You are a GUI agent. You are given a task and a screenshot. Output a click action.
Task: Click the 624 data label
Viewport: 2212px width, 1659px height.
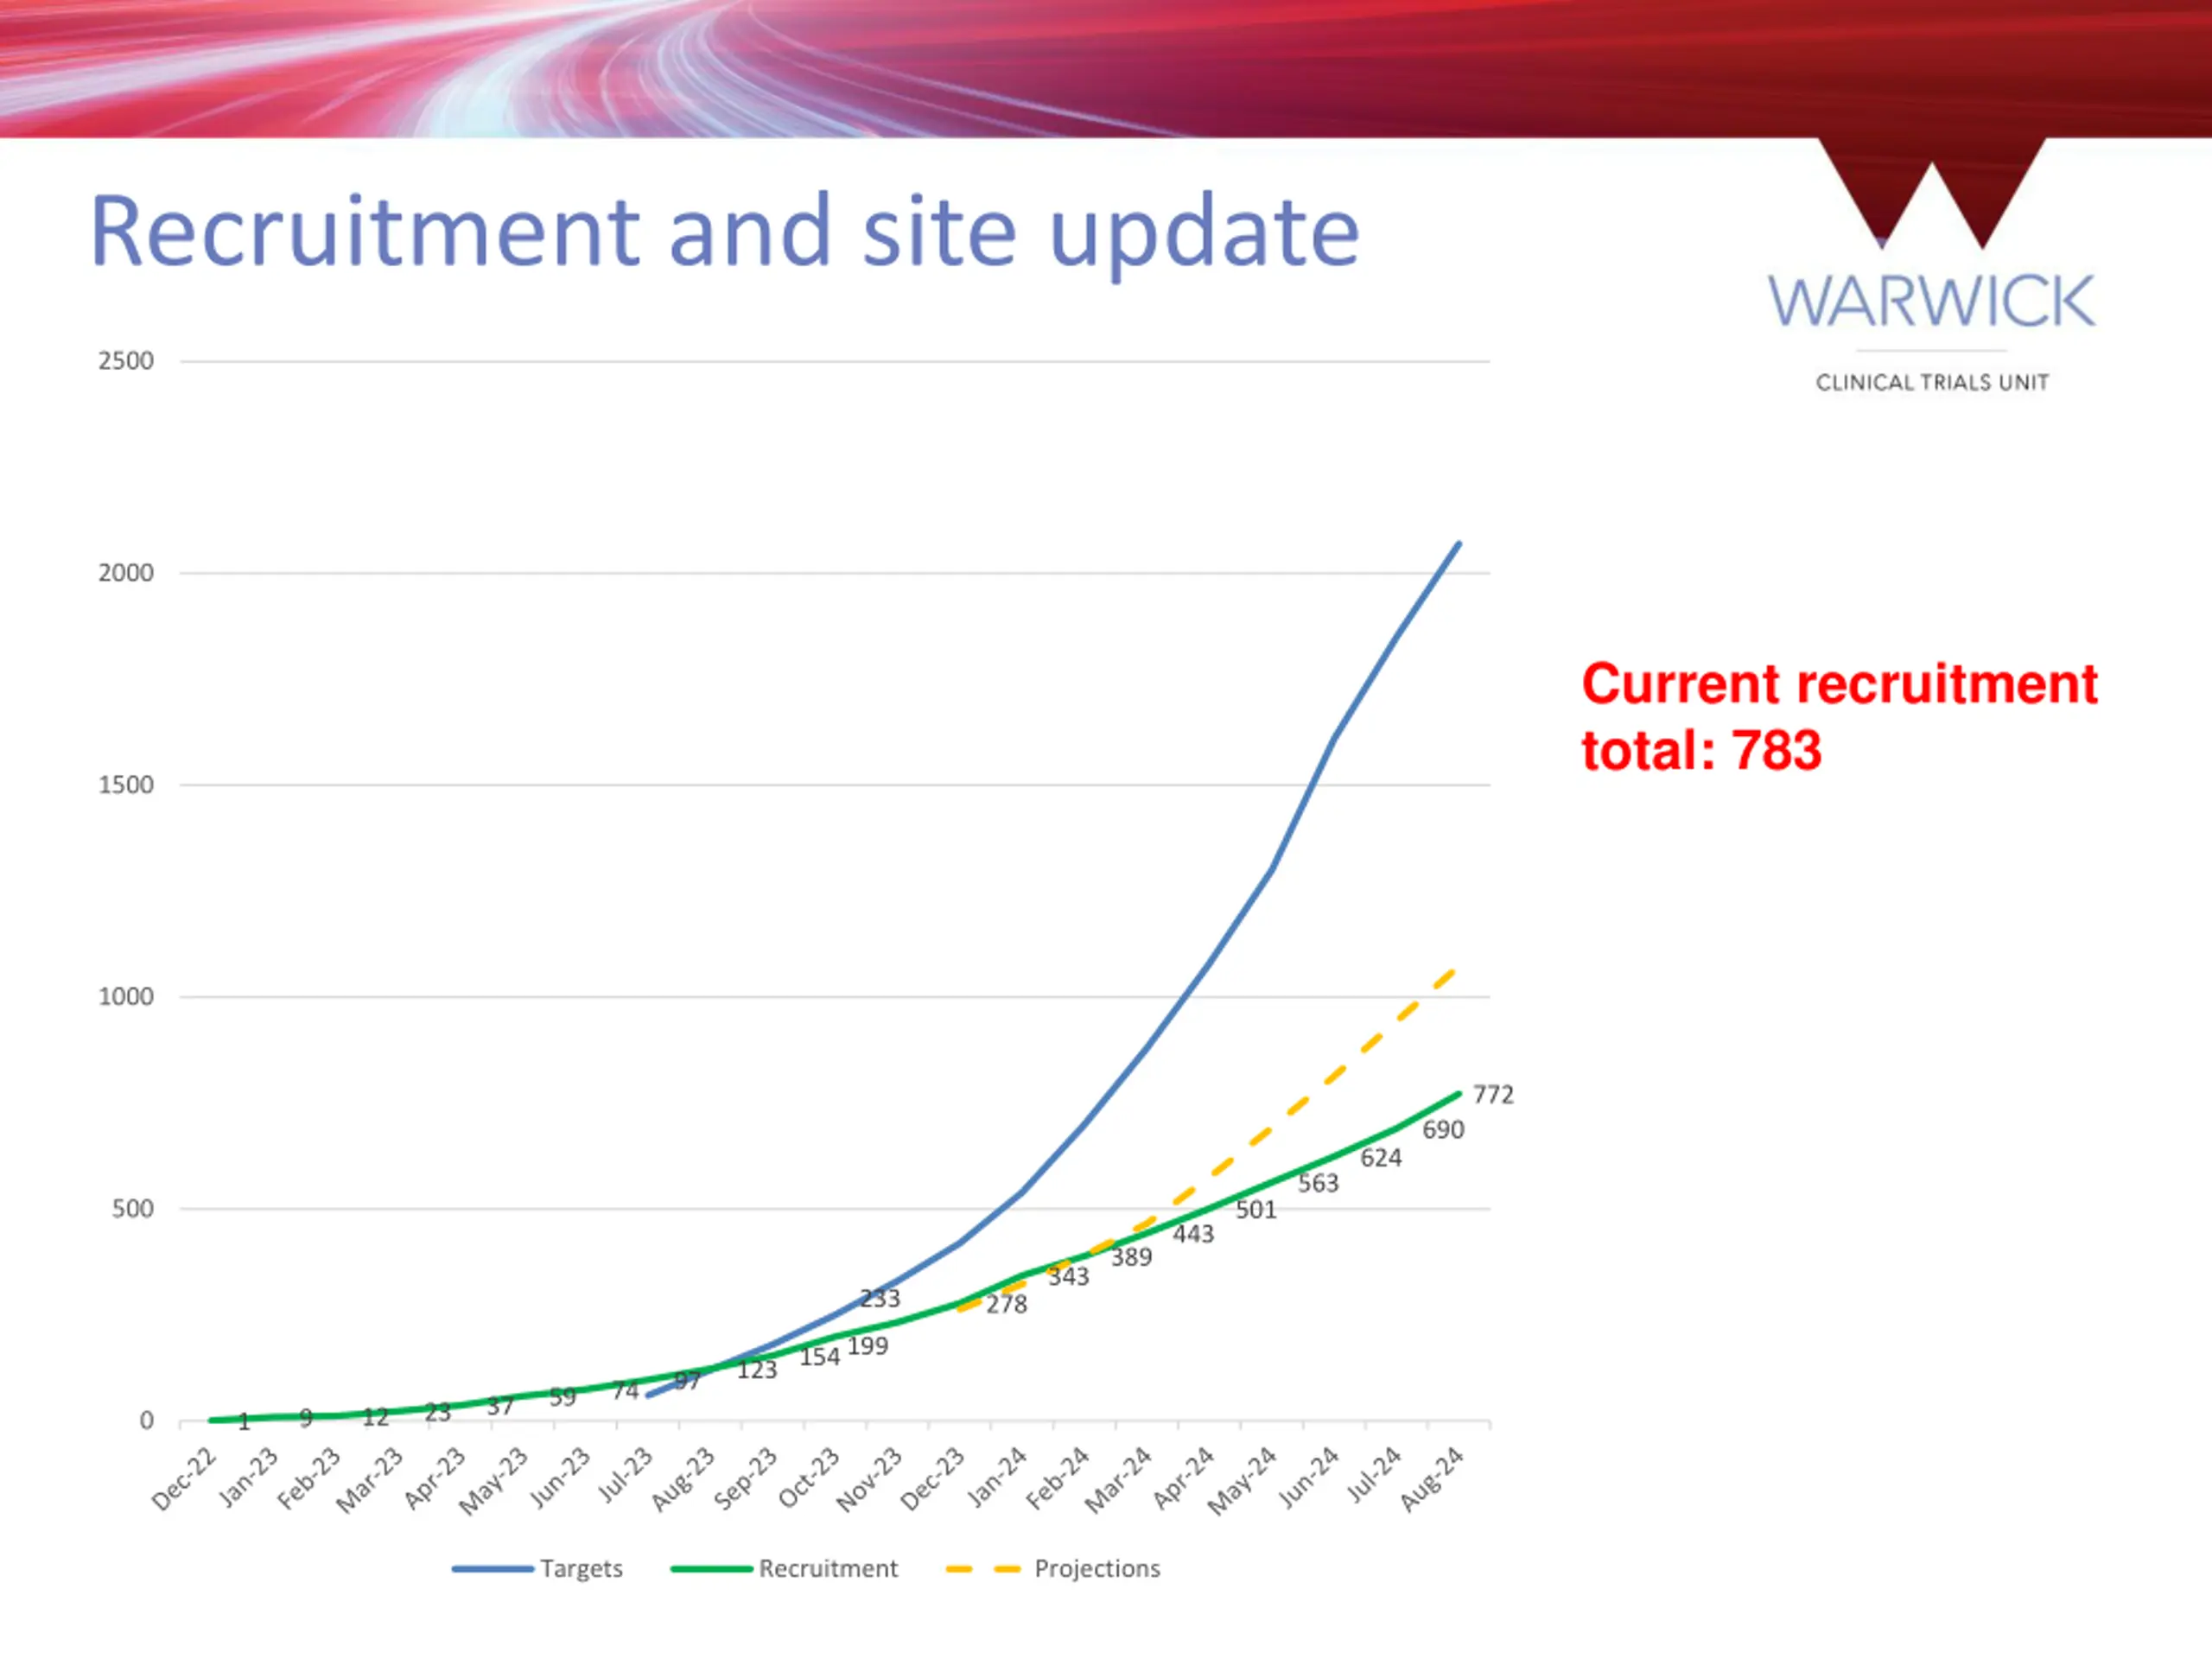pos(1381,1158)
